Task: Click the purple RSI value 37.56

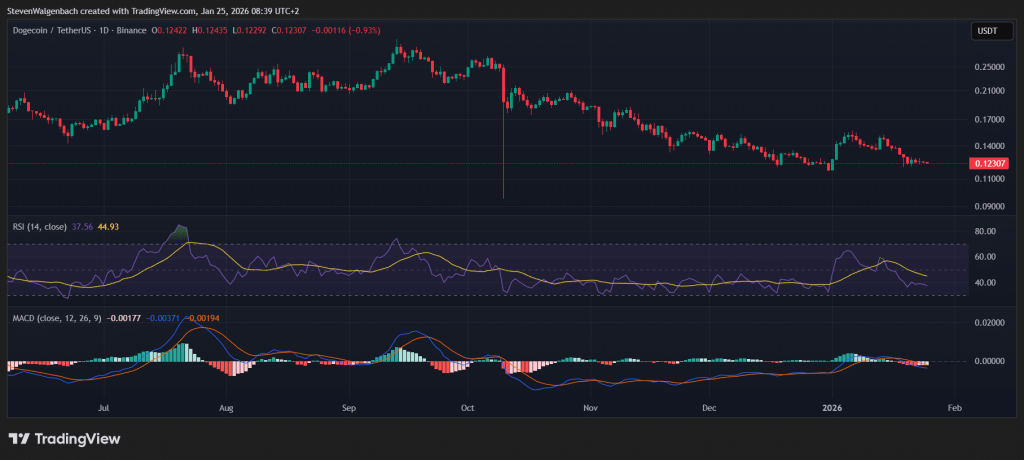Action: (x=82, y=227)
